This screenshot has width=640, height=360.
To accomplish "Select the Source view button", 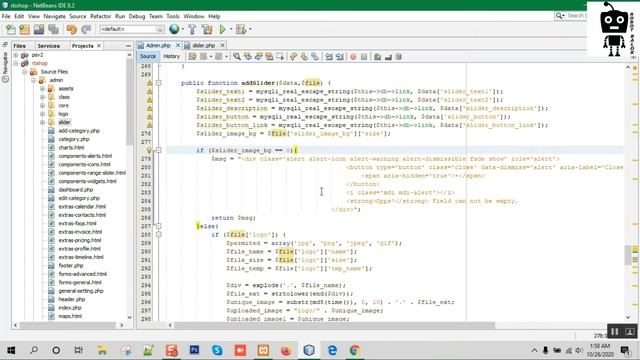I will click(148, 56).
